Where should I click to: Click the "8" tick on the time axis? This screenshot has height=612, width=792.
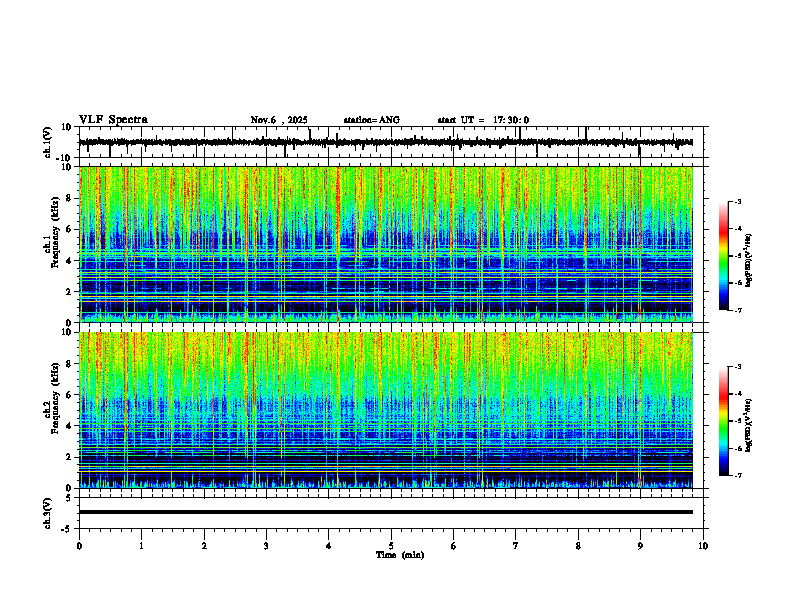[x=578, y=546]
